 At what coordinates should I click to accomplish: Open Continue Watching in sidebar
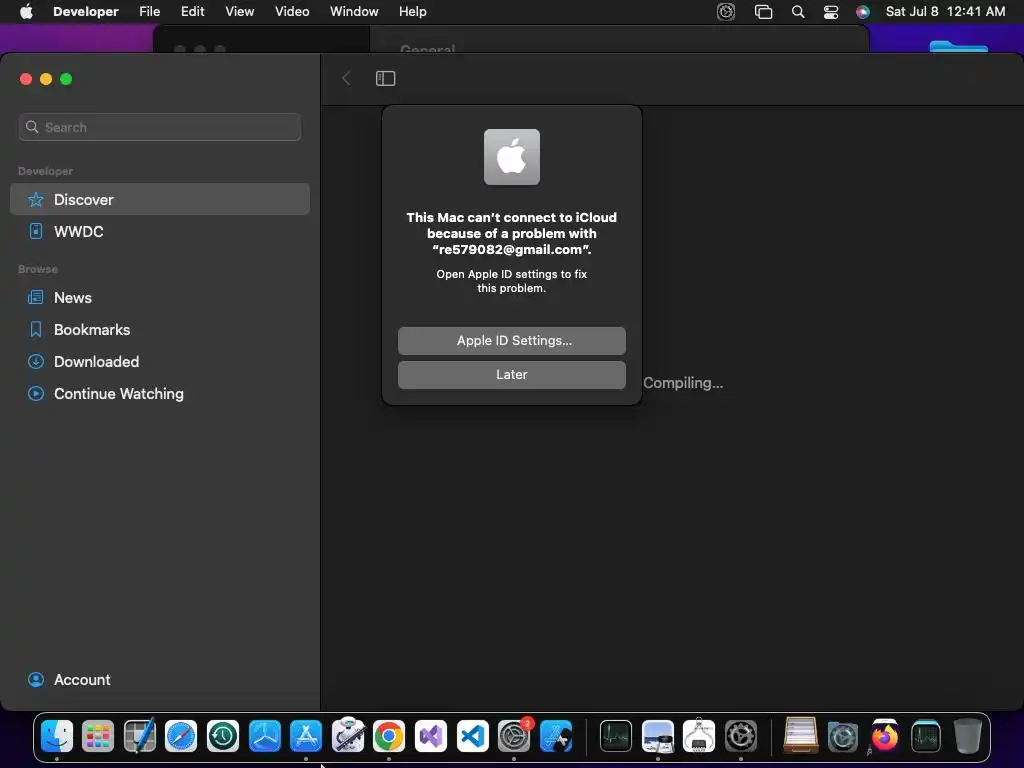[x=159, y=394]
